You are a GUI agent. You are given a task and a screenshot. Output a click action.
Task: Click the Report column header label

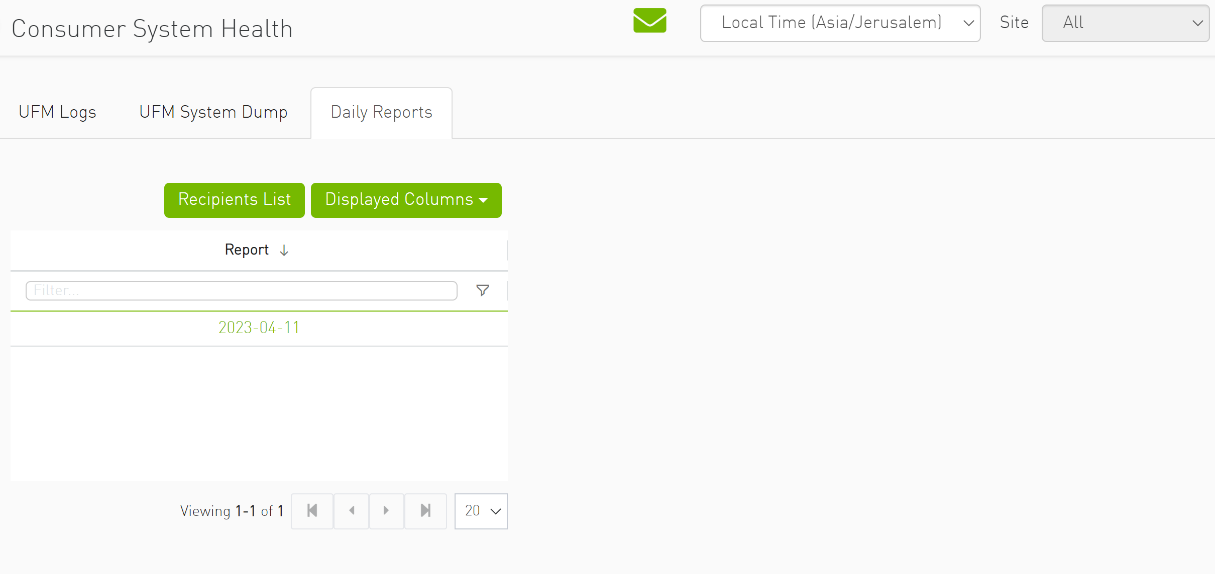tap(246, 250)
